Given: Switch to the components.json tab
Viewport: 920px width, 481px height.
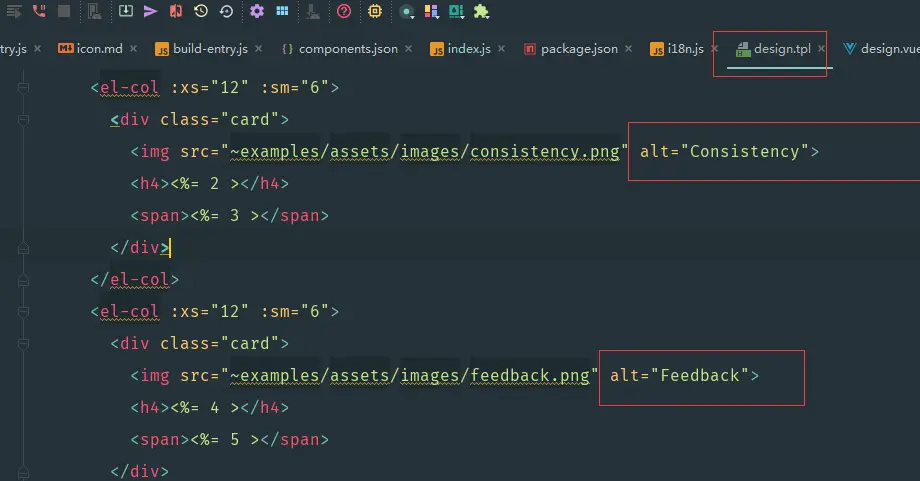Looking at the screenshot, I should point(348,49).
